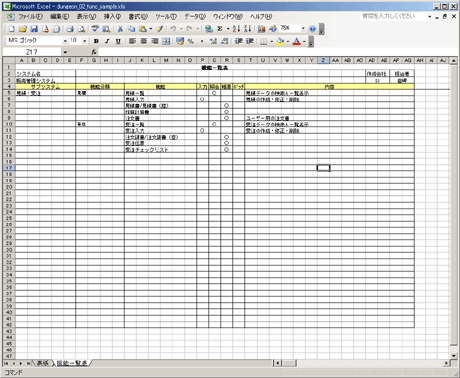
Task: Expand the zoom percentage dropdown
Action: point(303,29)
